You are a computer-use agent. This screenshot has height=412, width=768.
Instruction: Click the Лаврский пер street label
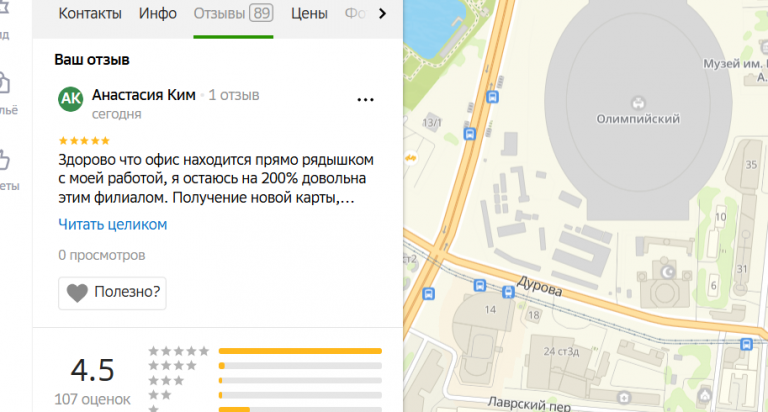coord(529,404)
